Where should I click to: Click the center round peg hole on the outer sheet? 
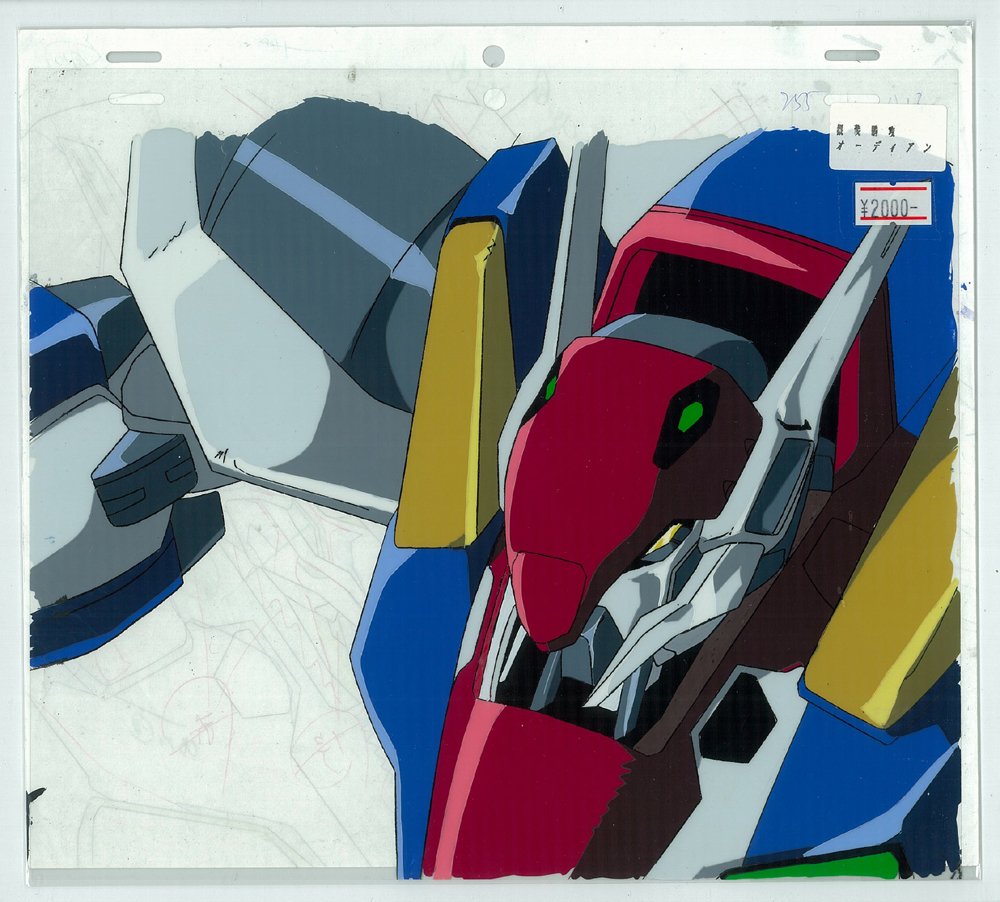point(494,55)
